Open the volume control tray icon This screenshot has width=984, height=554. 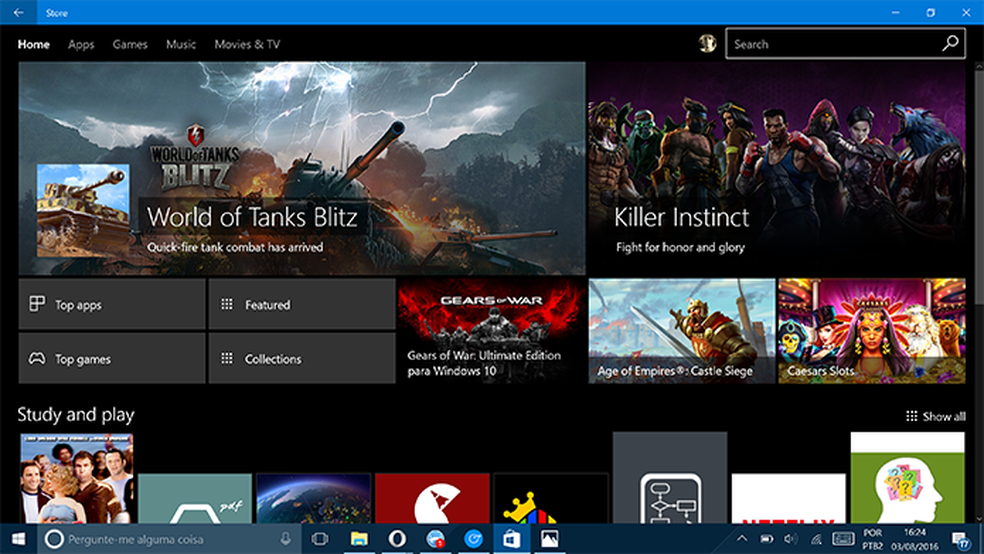[x=791, y=538]
